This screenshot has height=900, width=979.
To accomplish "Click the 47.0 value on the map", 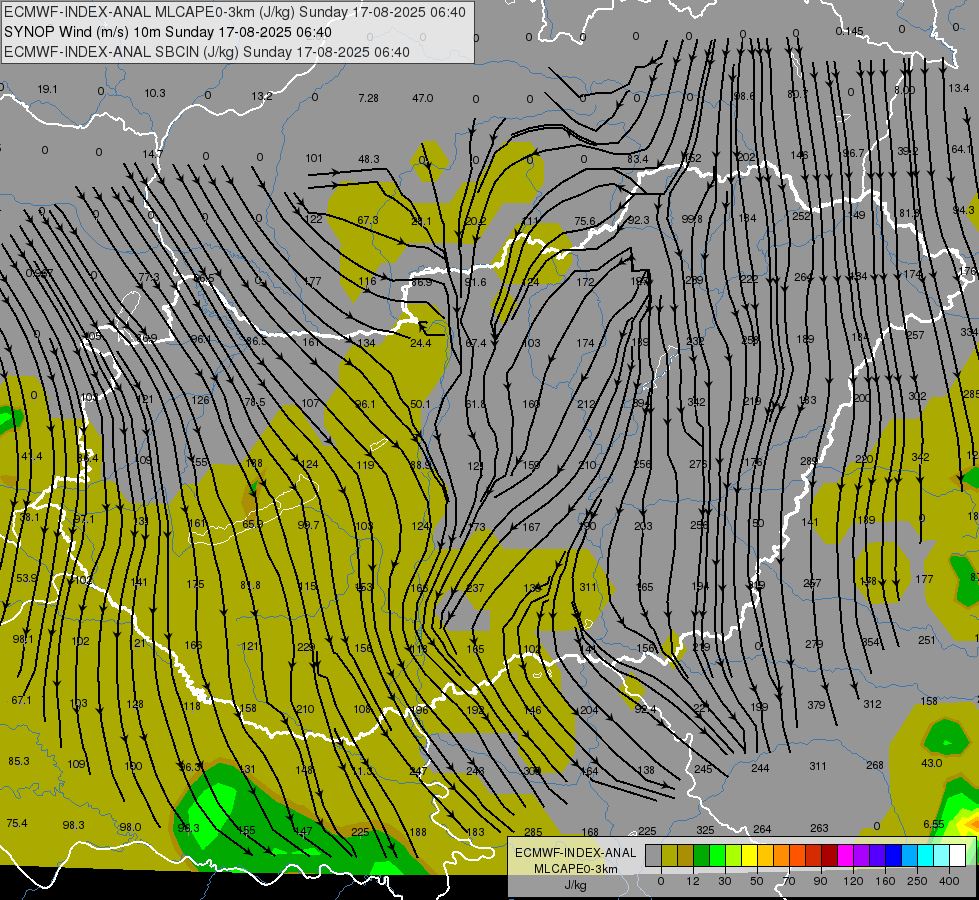I will pos(423,98).
